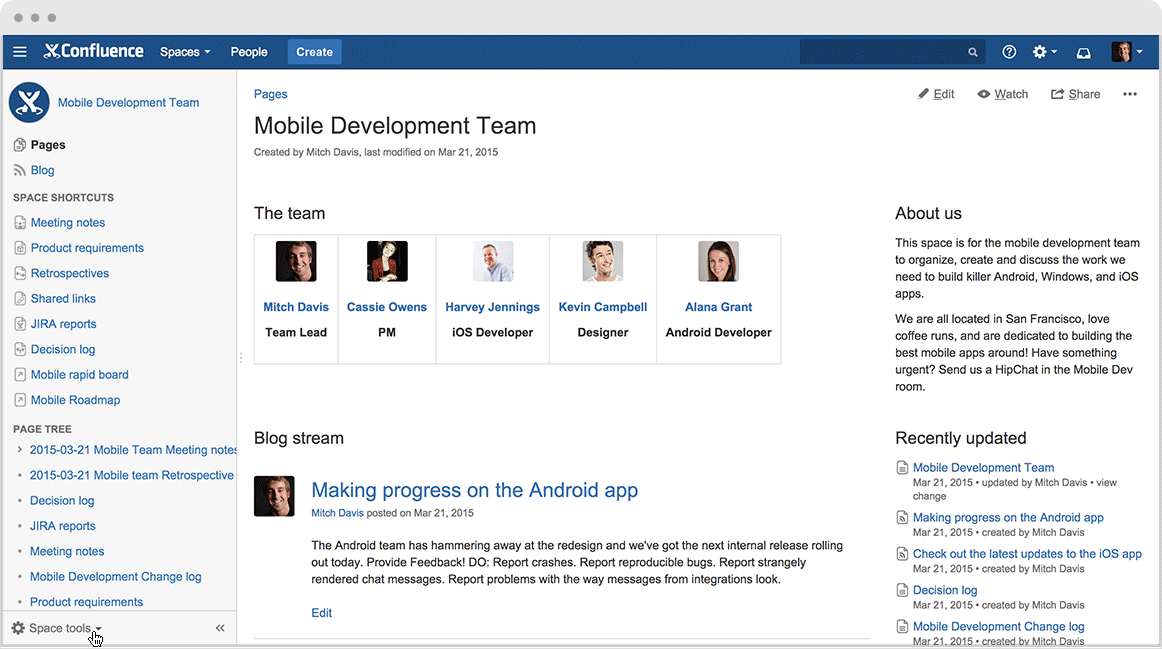The width and height of the screenshot is (1162, 649).
Task: Enable watching this page
Action: coord(1002,93)
